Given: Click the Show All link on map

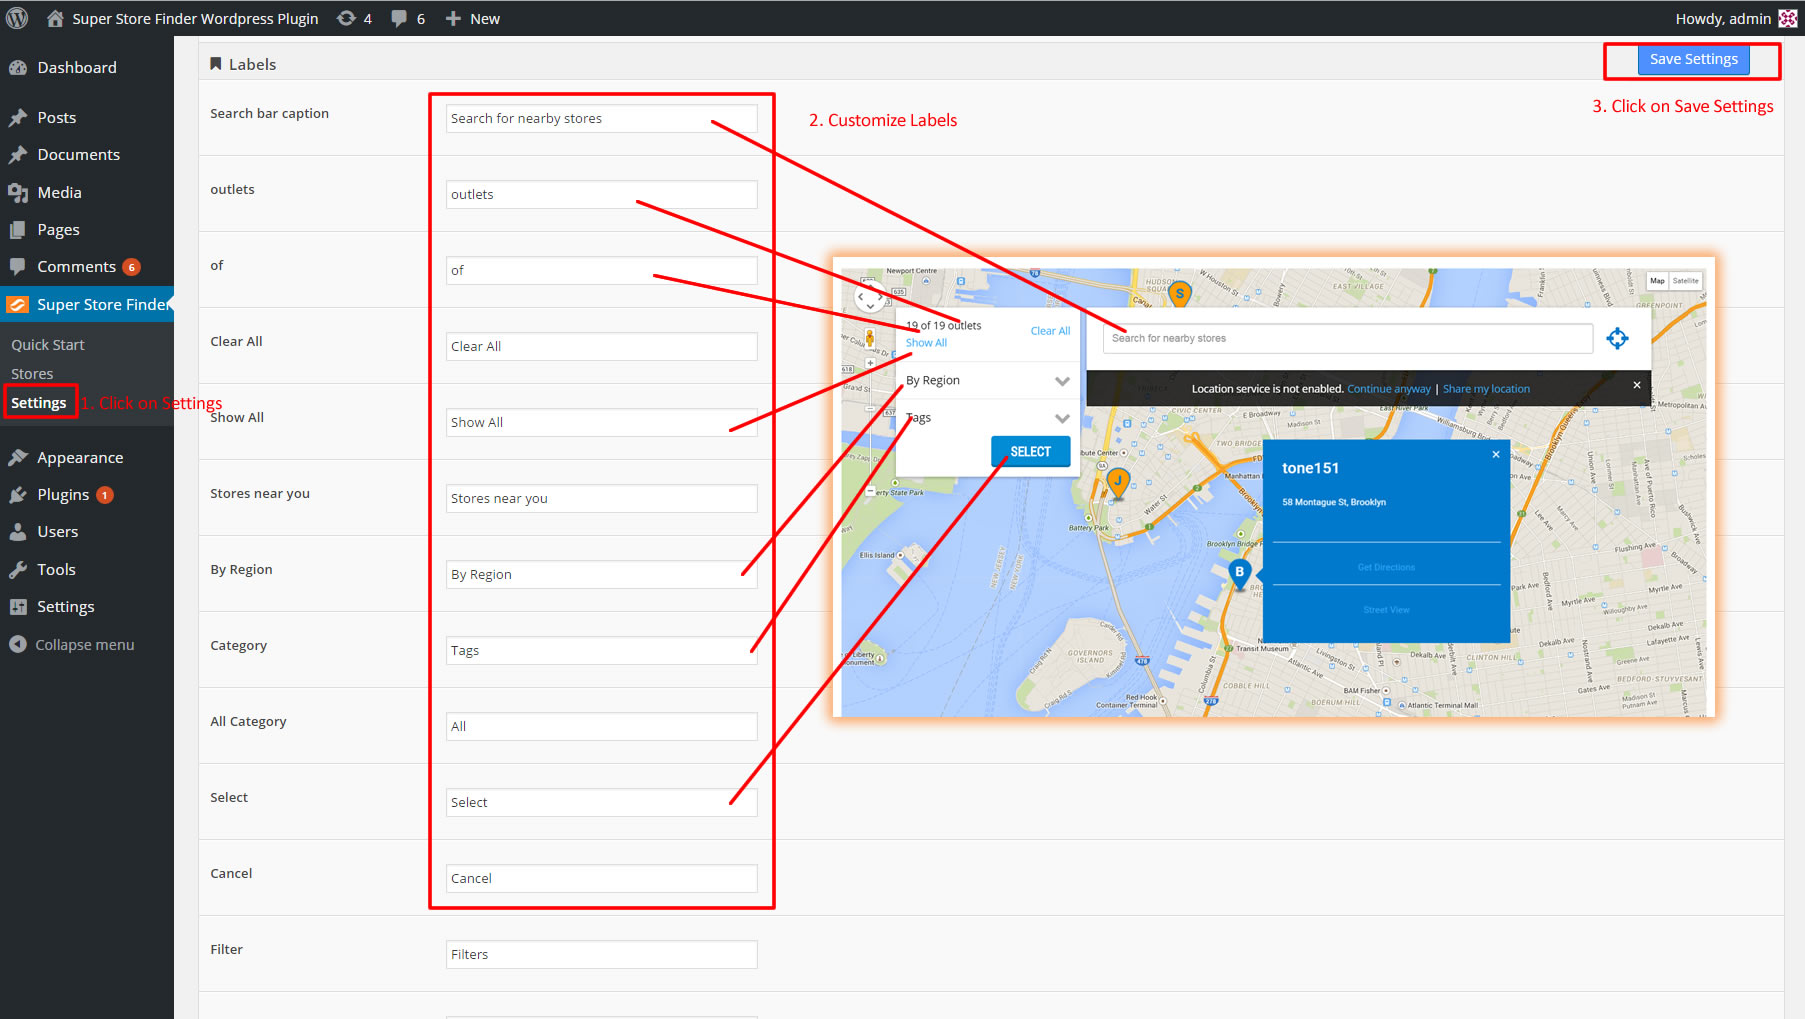Looking at the screenshot, I should click(926, 343).
